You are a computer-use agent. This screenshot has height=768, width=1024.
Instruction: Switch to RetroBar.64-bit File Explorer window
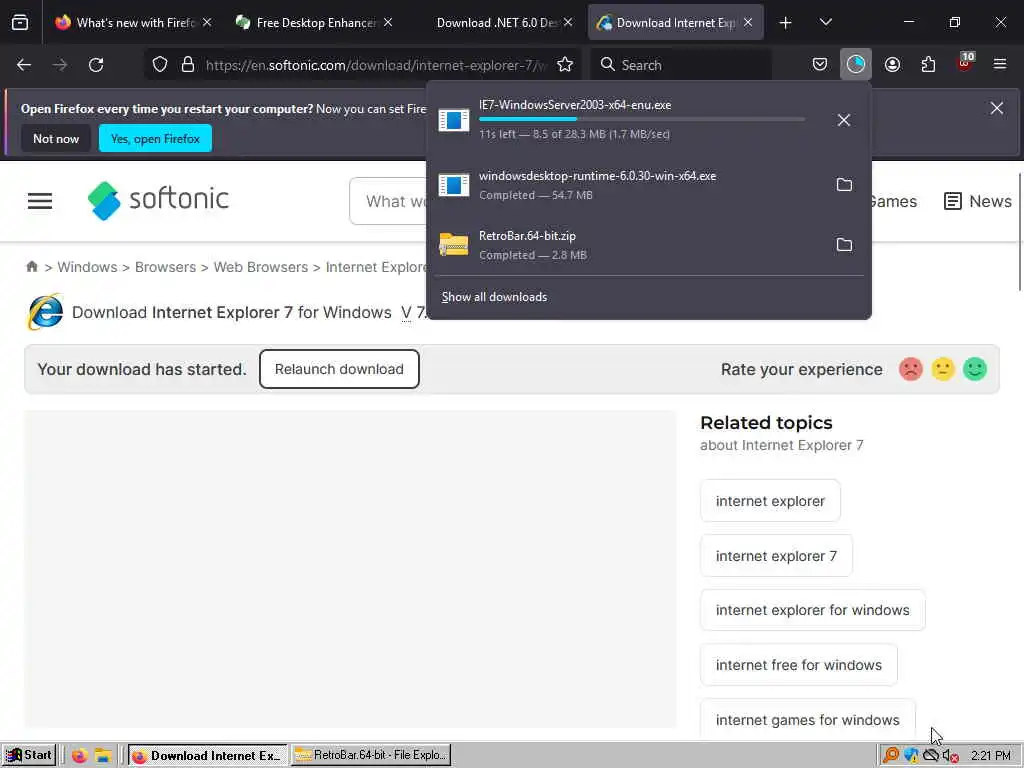[371, 755]
